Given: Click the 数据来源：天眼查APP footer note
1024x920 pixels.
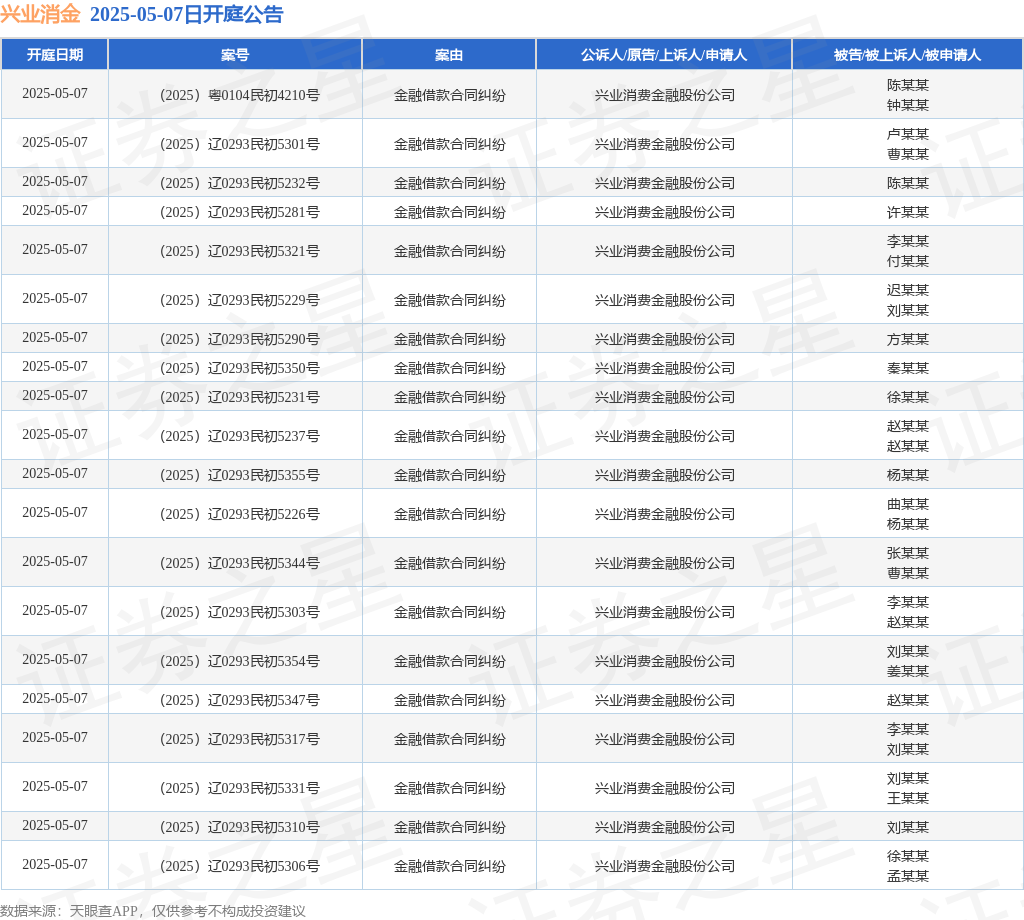Looking at the screenshot, I should coord(153,911).
